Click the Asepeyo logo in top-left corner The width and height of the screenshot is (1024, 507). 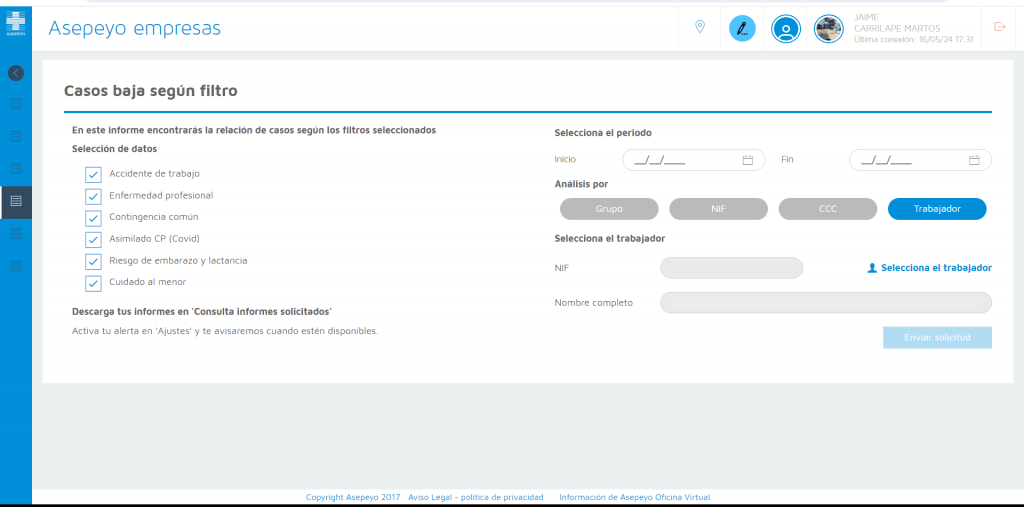(x=15, y=23)
